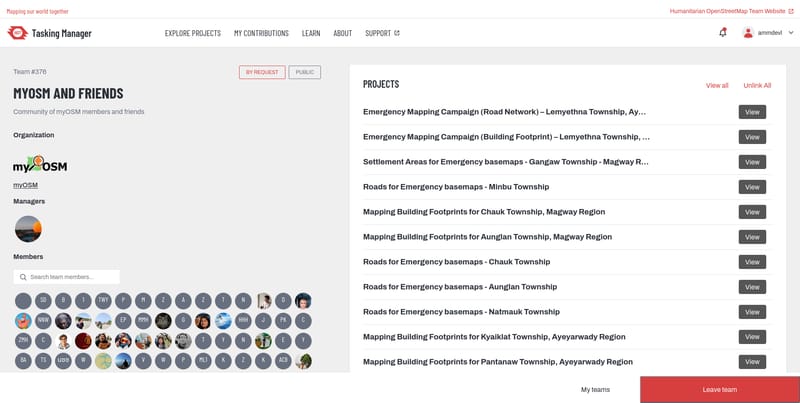View Building Footprints for Chauk Township
800x403 pixels.
[752, 212]
